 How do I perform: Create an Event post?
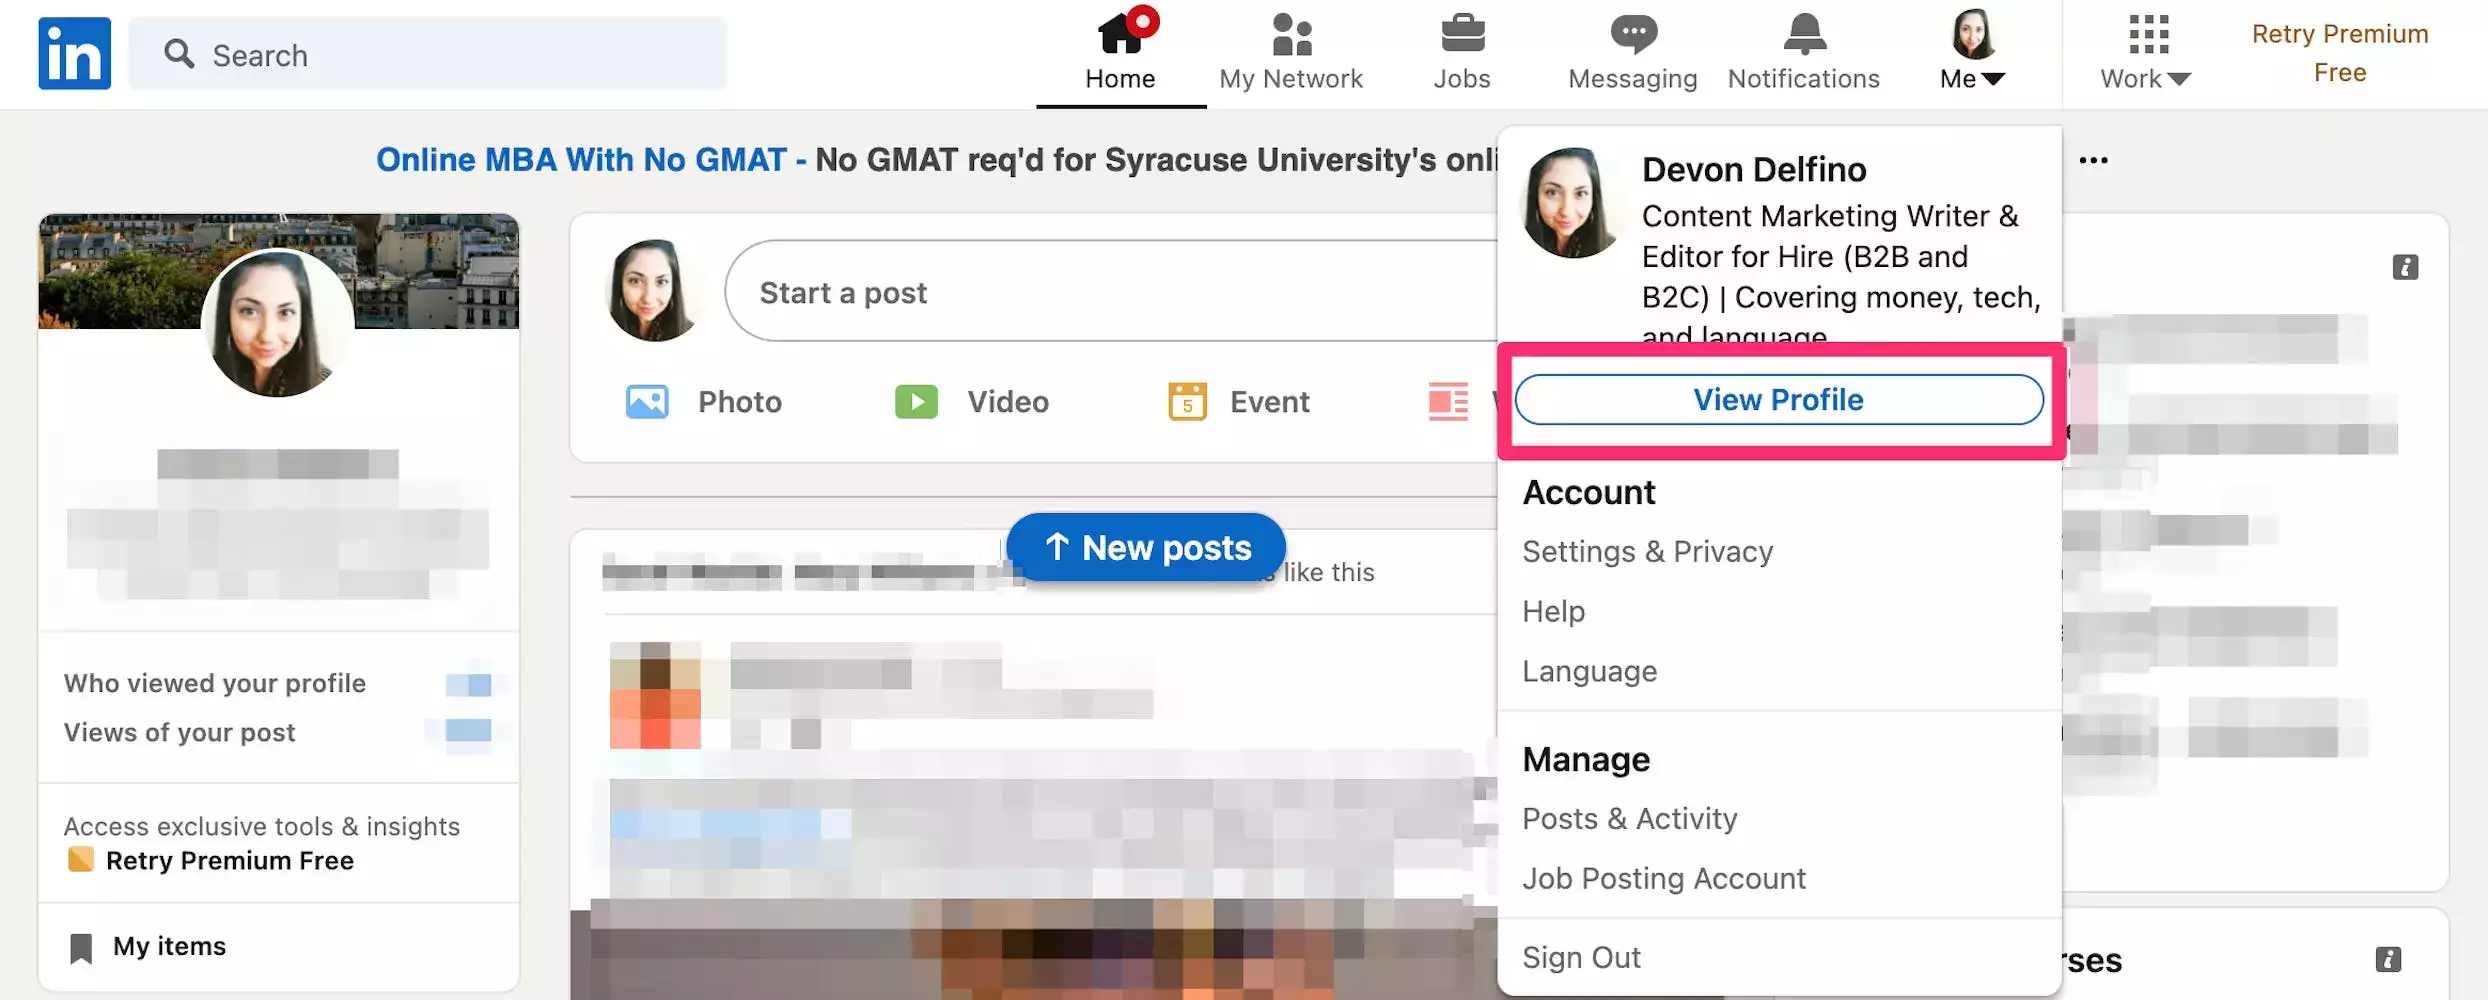[x=1238, y=402]
